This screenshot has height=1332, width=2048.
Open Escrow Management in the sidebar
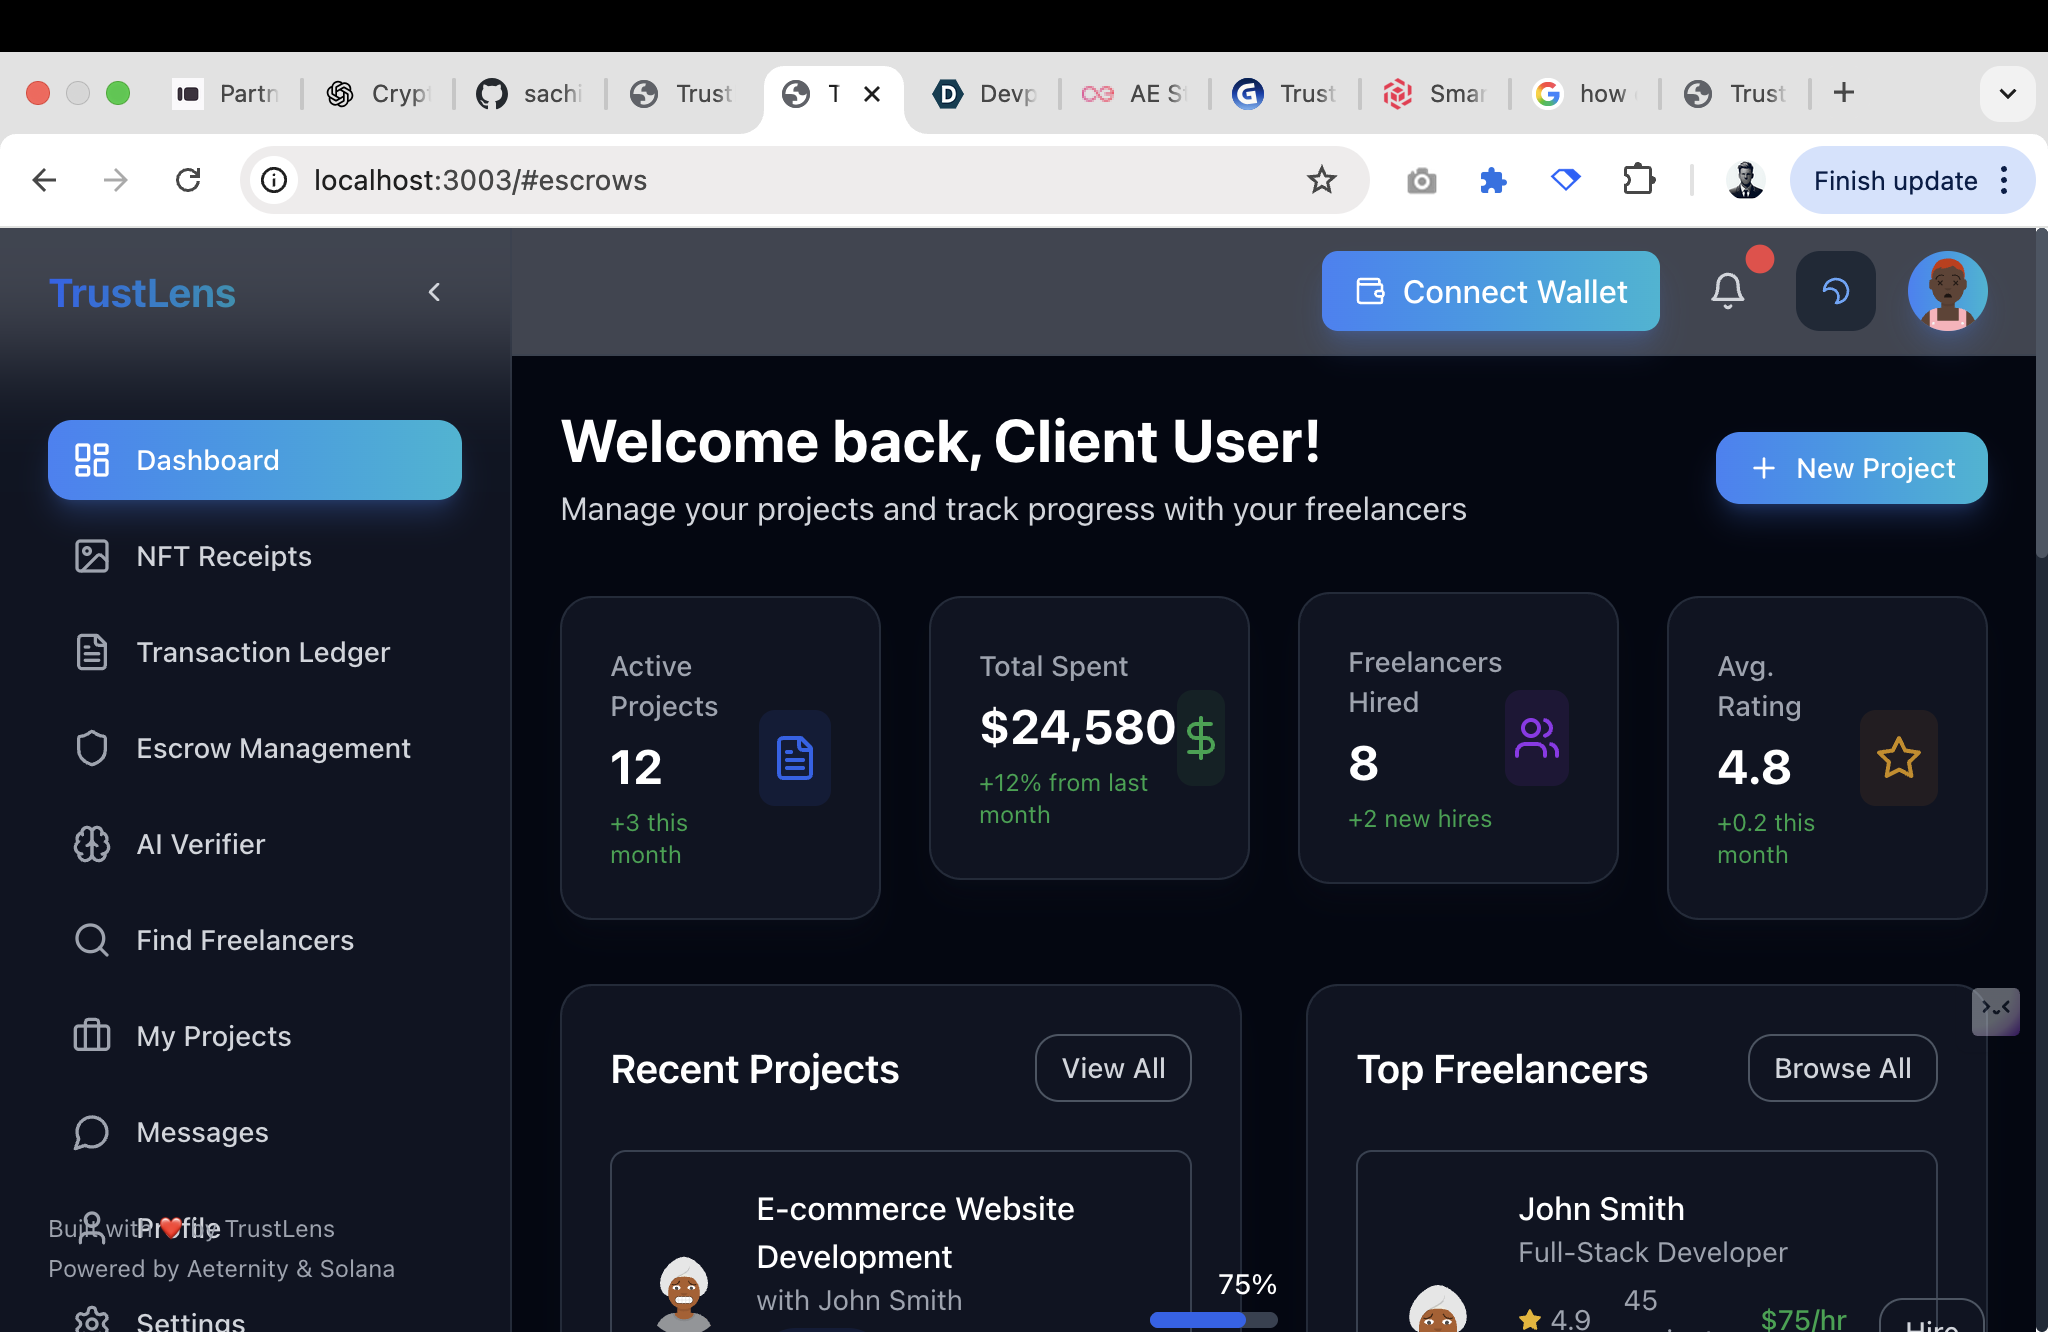coord(272,748)
